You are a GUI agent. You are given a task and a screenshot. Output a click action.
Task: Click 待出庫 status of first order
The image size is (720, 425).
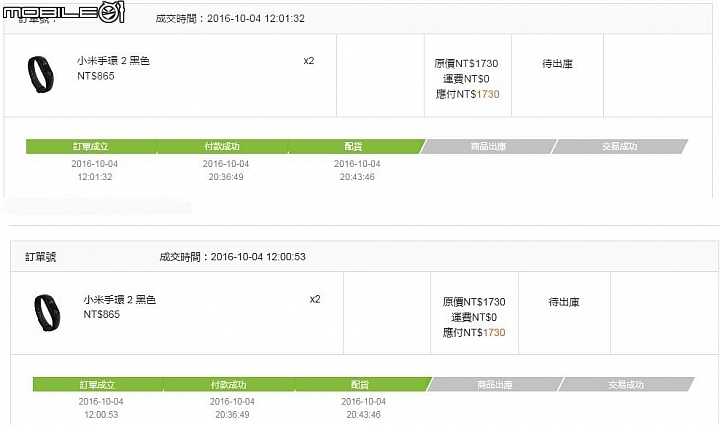pyautogui.click(x=557, y=64)
